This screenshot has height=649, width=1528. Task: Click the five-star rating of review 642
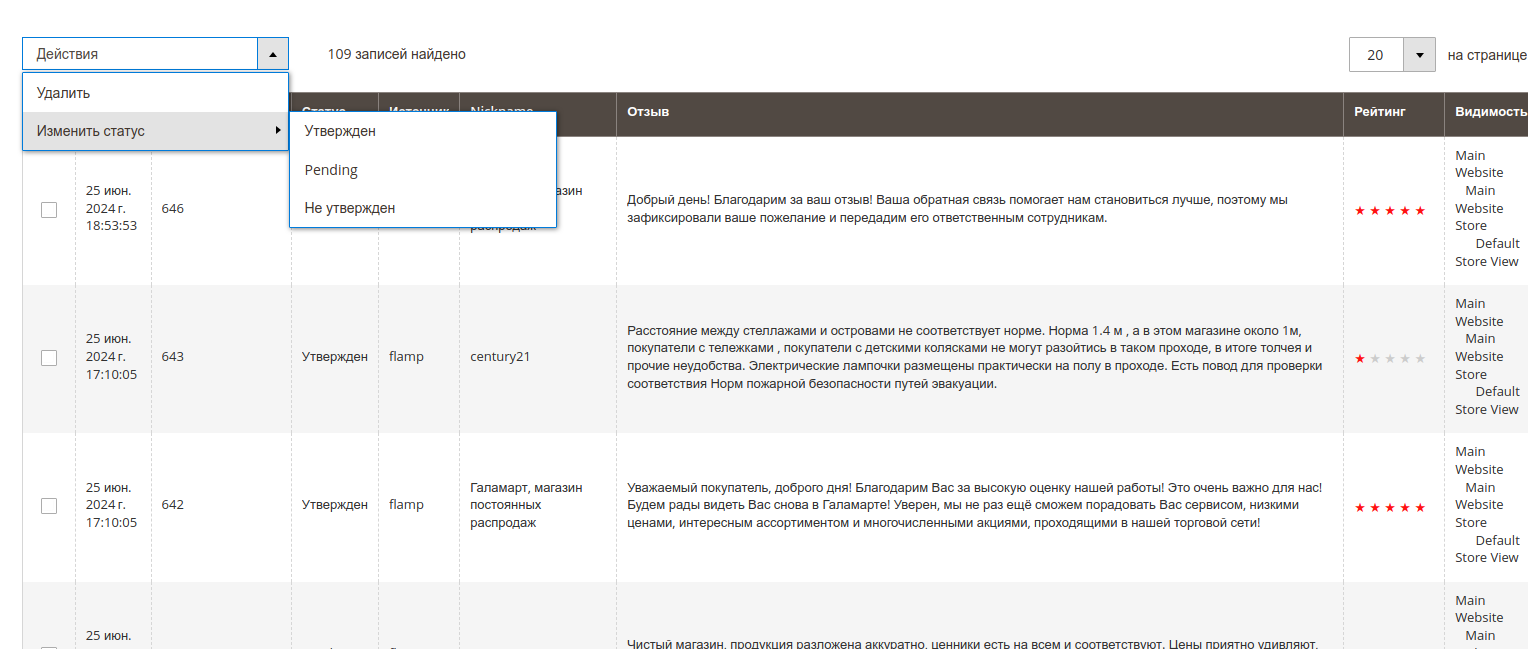tap(1389, 508)
